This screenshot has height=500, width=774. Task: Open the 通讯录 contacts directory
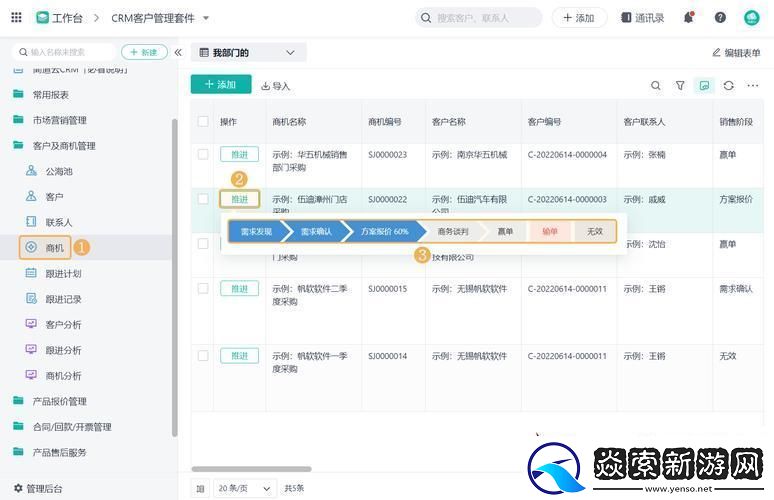[642, 18]
